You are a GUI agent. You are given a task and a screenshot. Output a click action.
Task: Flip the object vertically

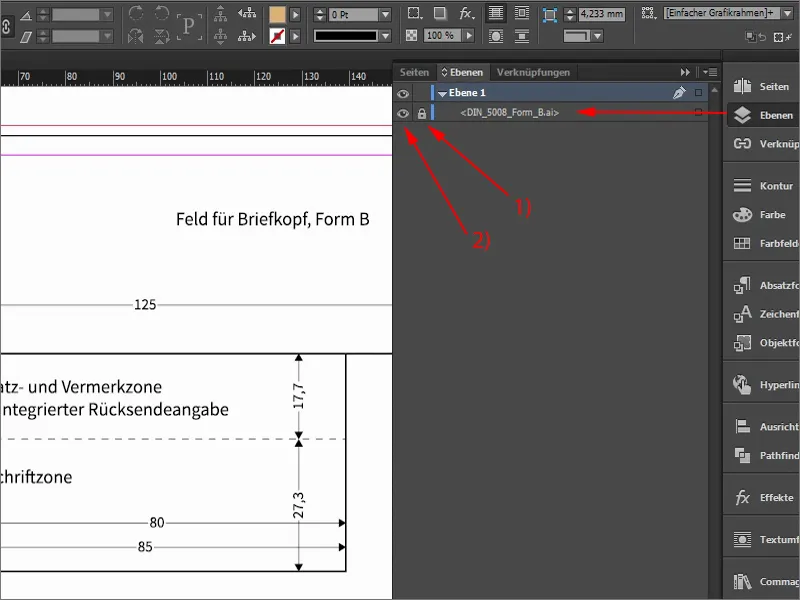pyautogui.click(x=161, y=36)
